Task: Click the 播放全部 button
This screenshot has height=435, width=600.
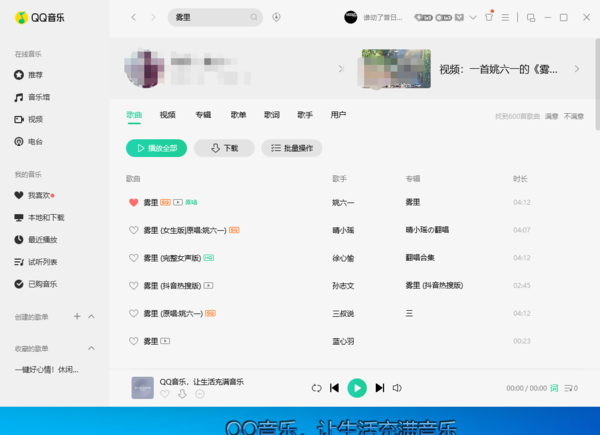Action: pos(156,148)
